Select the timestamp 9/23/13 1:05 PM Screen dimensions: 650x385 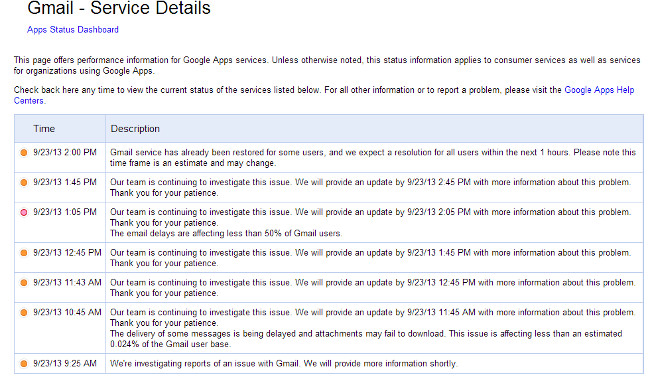pos(65,212)
